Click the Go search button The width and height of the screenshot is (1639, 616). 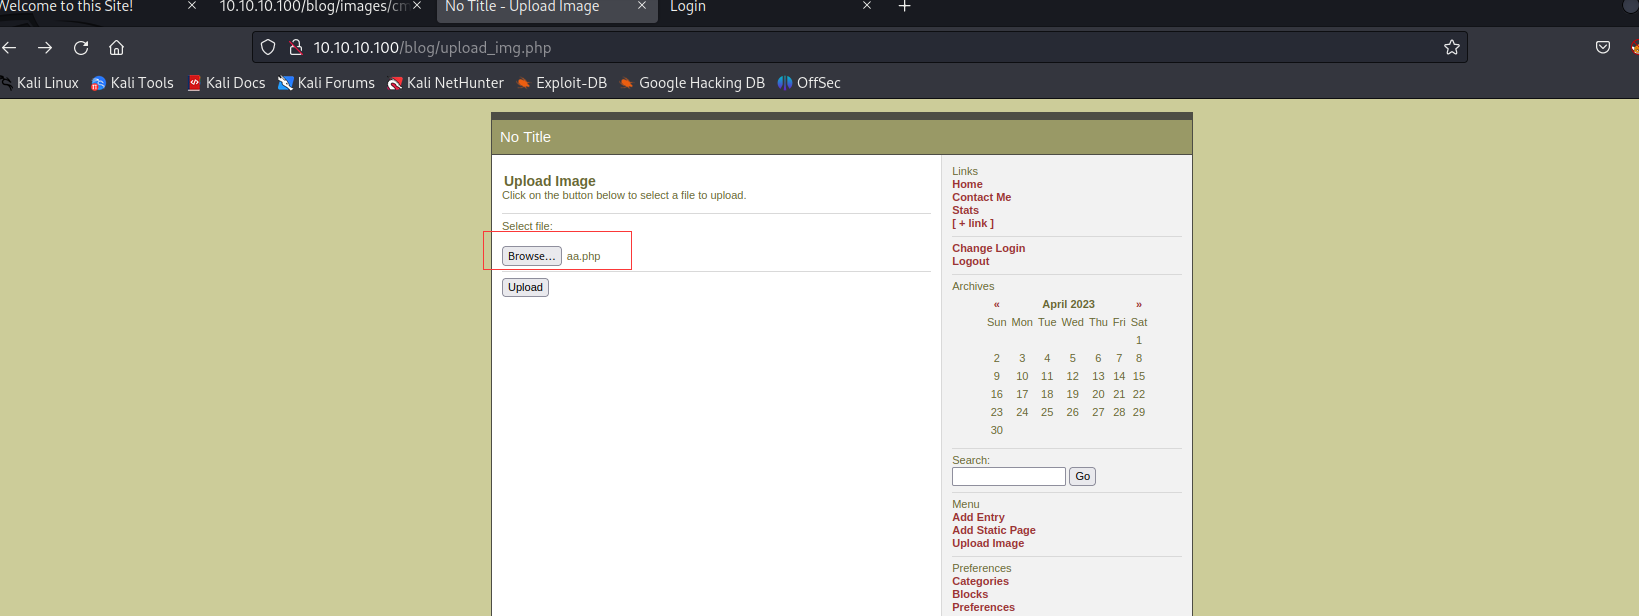click(x=1082, y=476)
